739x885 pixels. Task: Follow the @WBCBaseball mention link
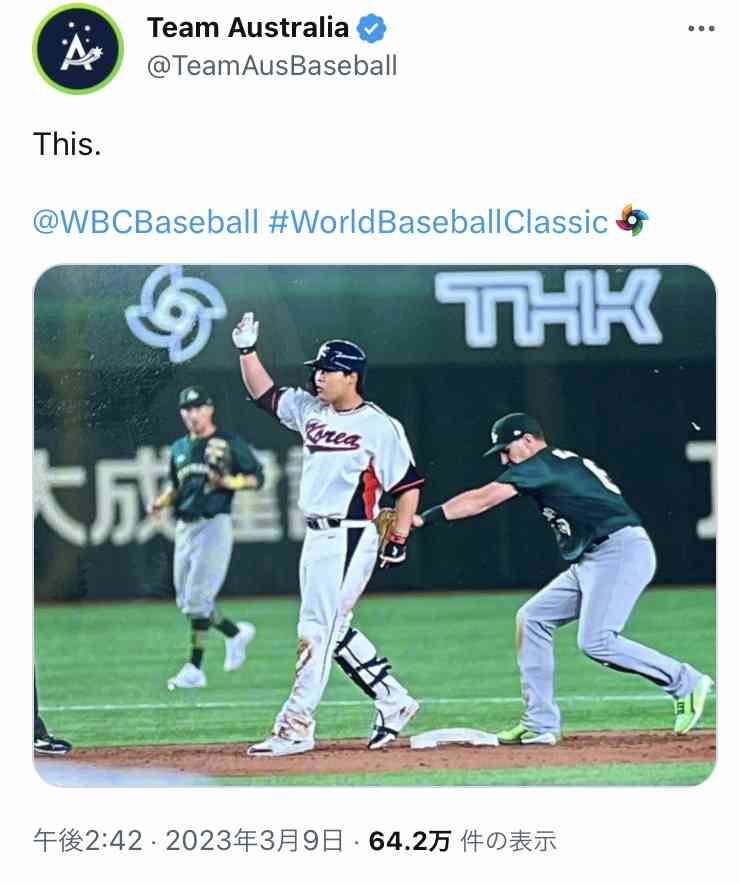146,221
